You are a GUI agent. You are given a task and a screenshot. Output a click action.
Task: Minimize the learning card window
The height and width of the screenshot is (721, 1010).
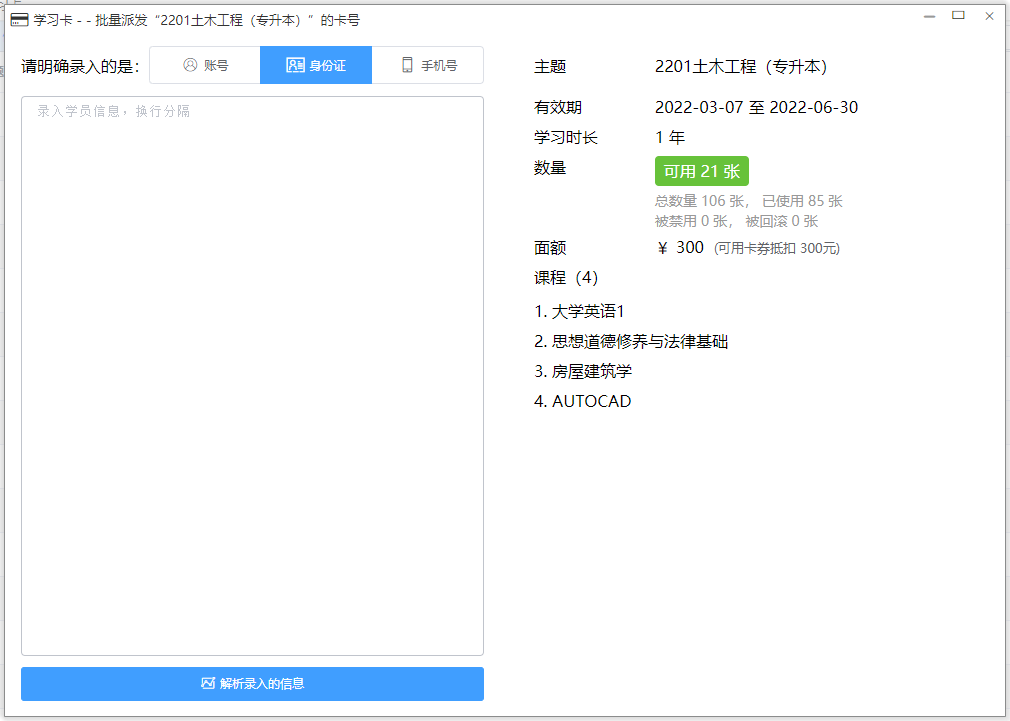(x=929, y=16)
